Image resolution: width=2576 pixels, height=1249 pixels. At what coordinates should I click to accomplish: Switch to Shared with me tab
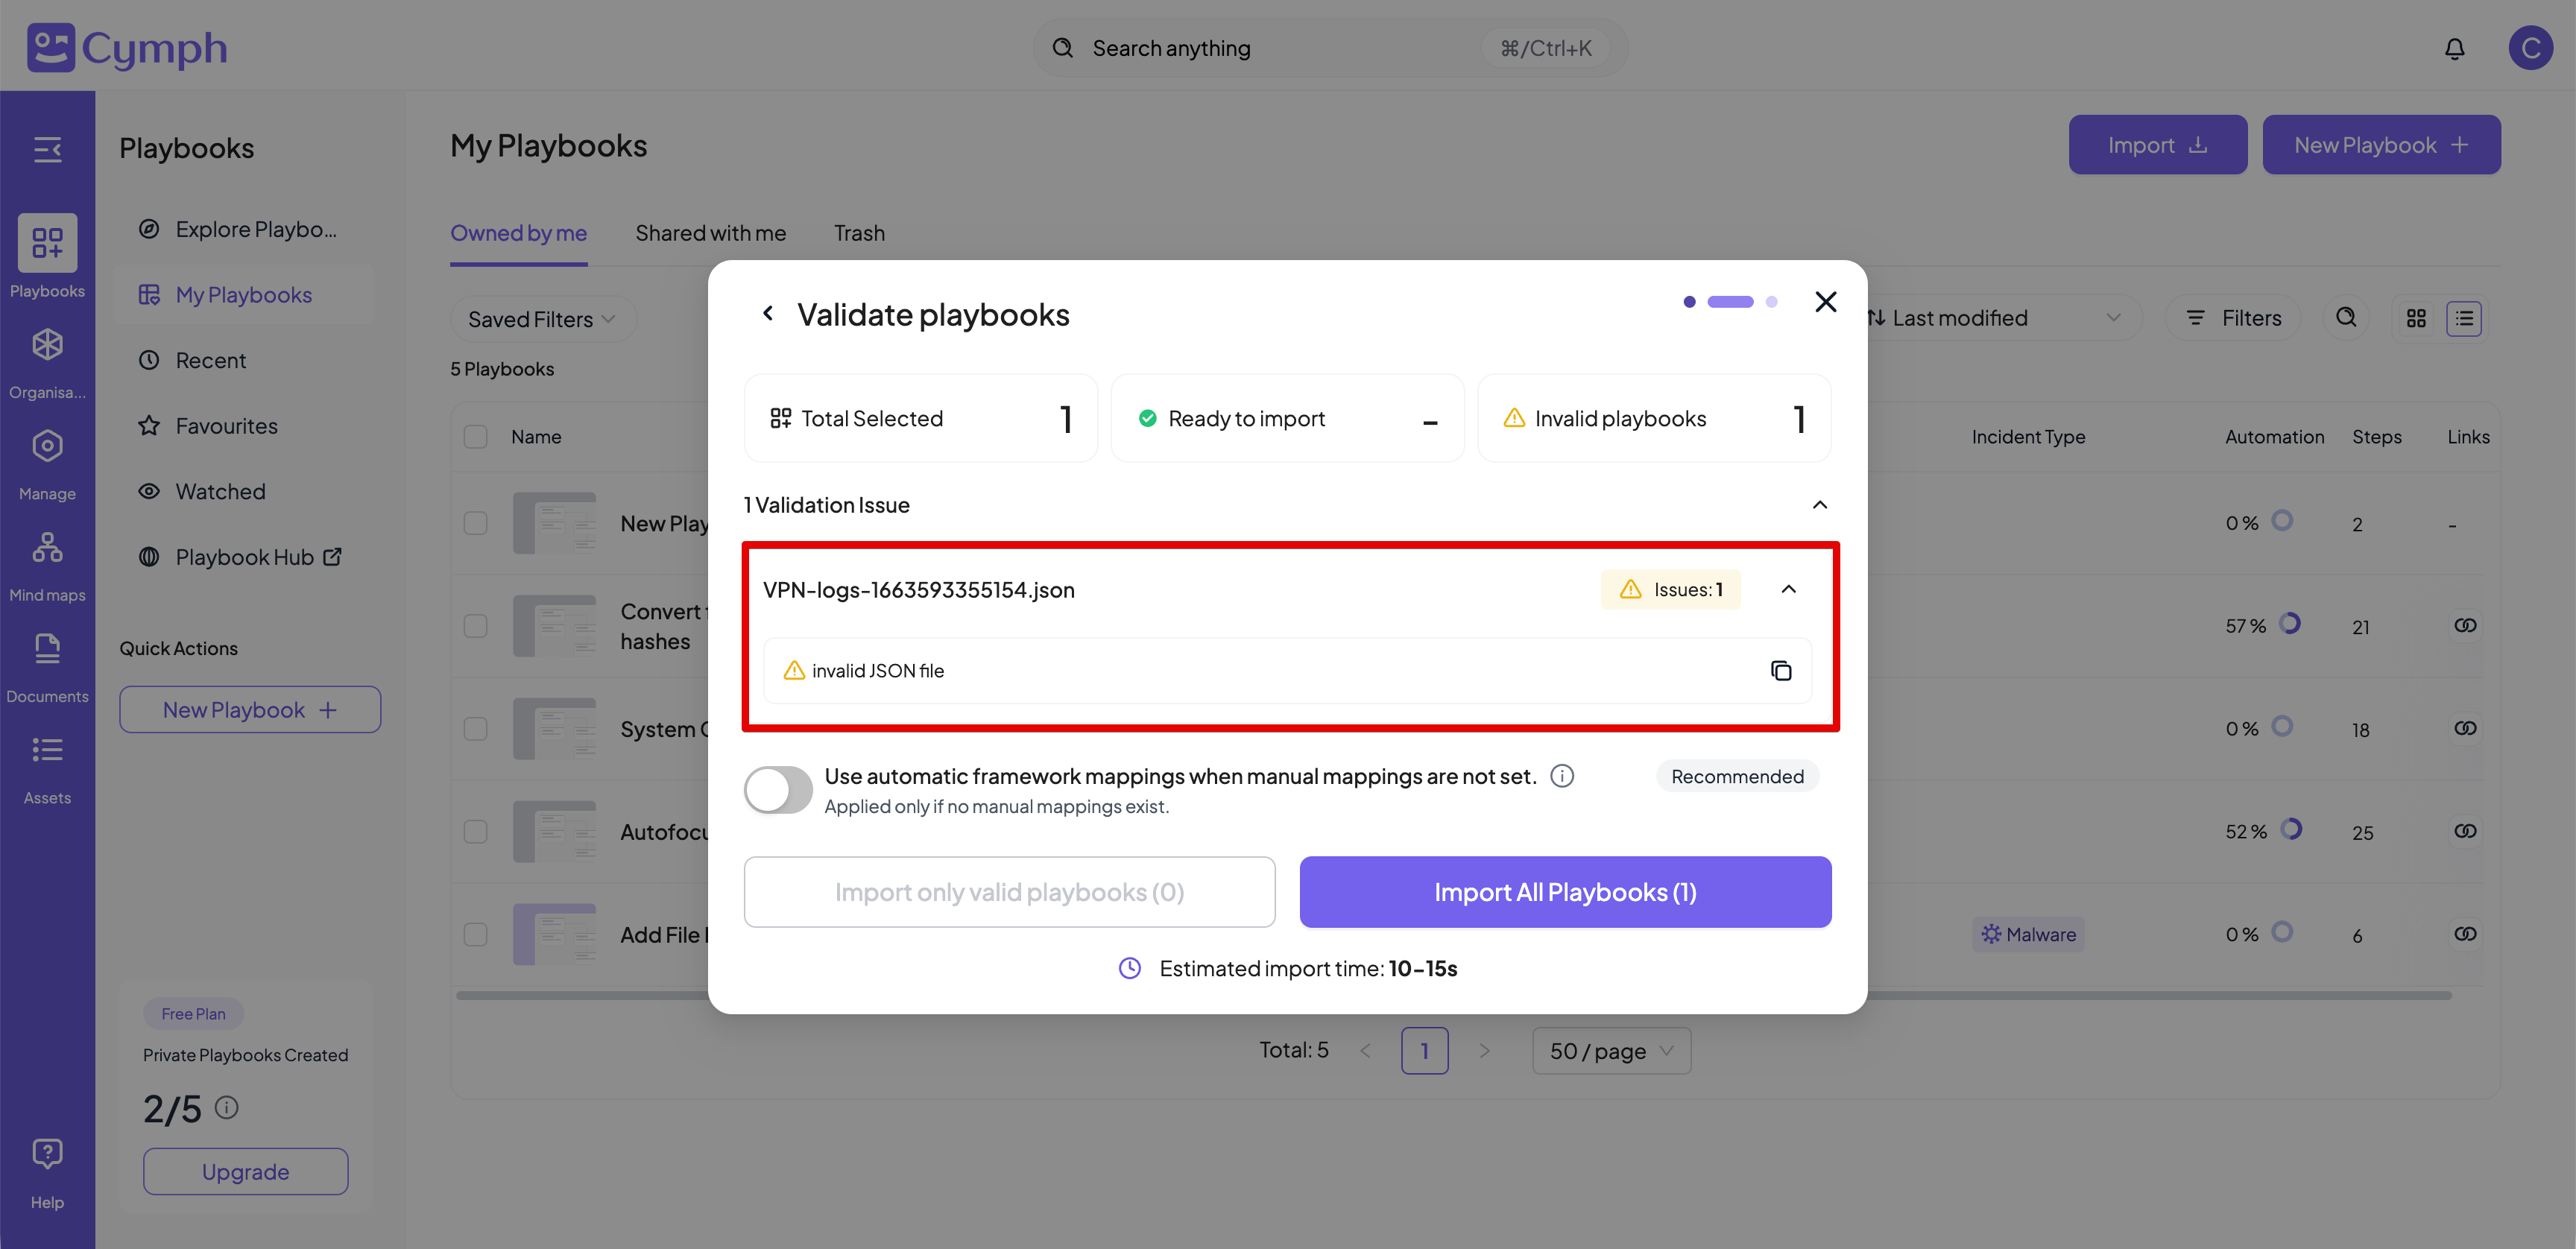pos(710,233)
